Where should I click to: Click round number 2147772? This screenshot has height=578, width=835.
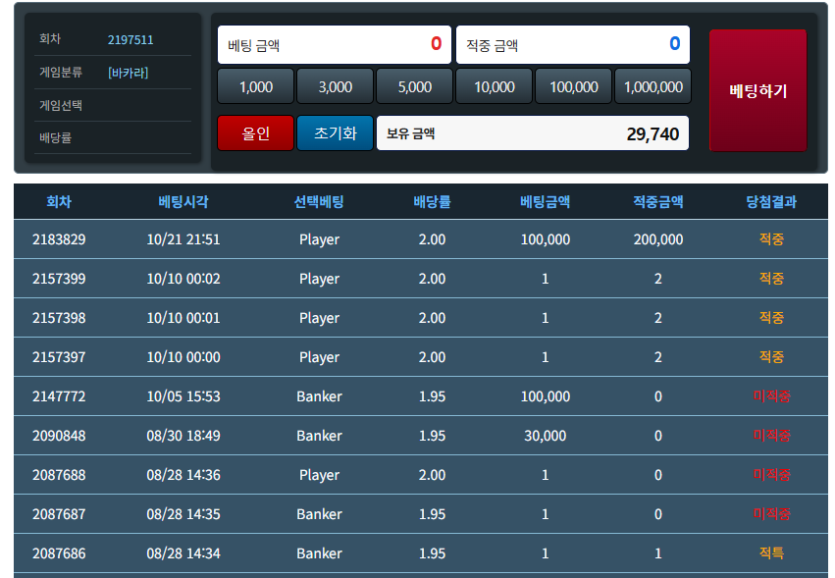click(59, 396)
